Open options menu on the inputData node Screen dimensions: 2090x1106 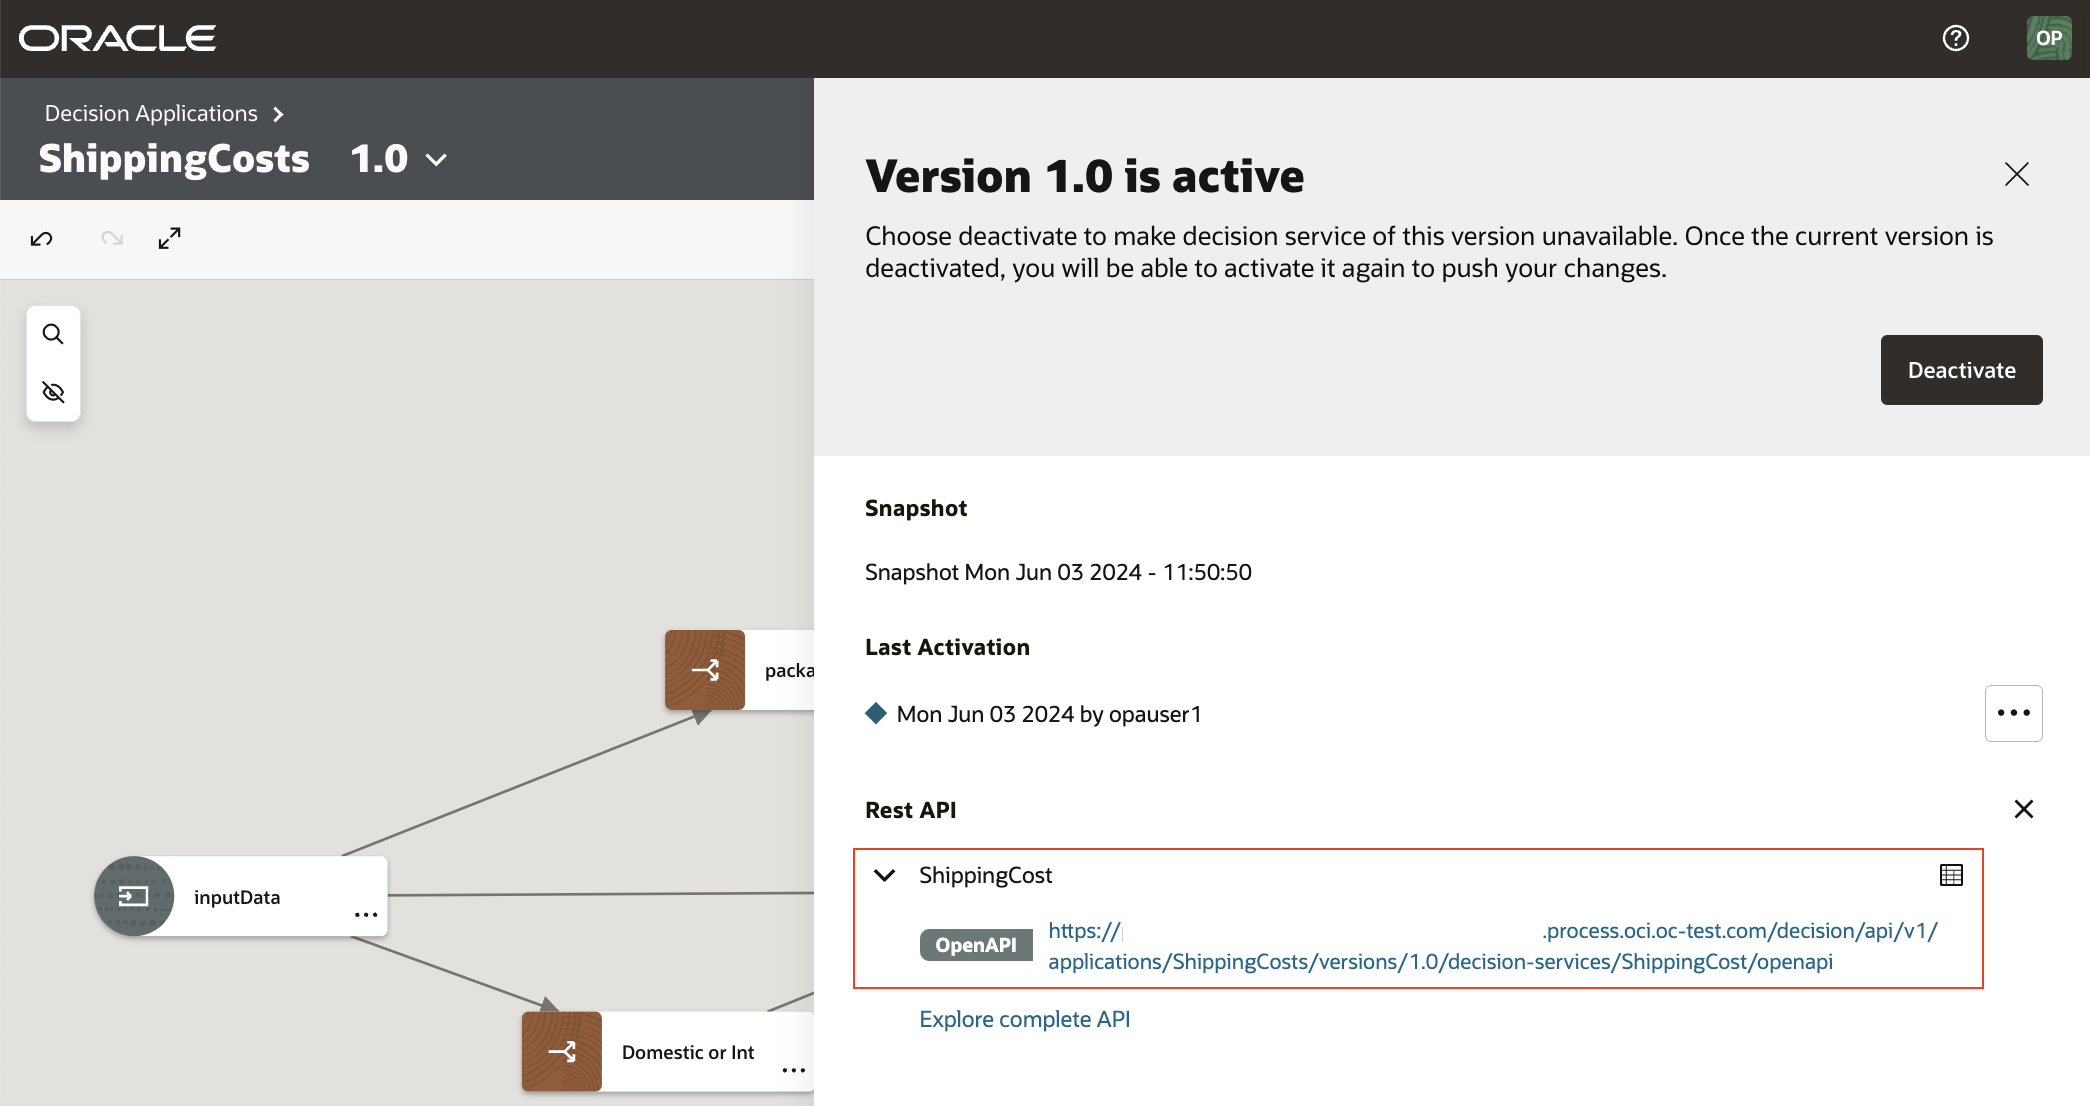pyautogui.click(x=364, y=915)
